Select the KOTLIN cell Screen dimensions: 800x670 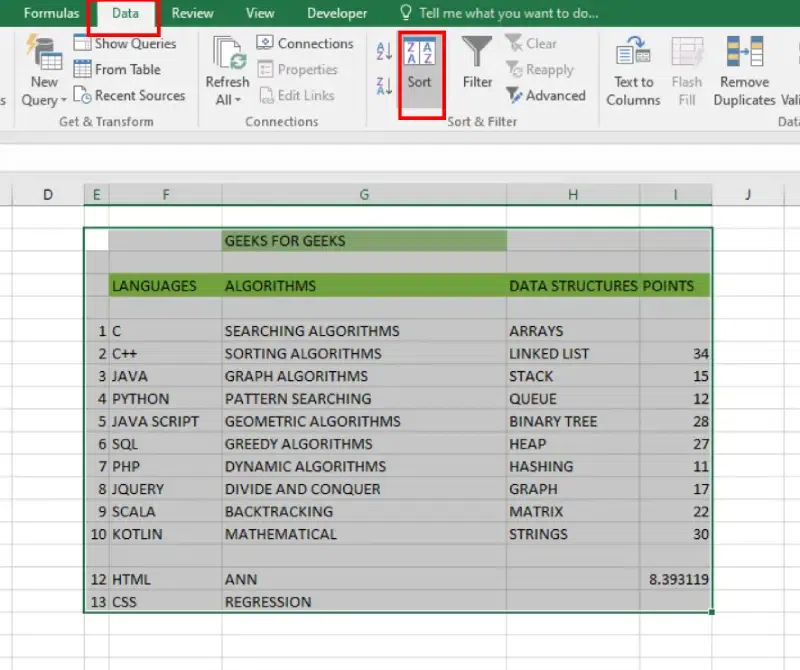165,534
